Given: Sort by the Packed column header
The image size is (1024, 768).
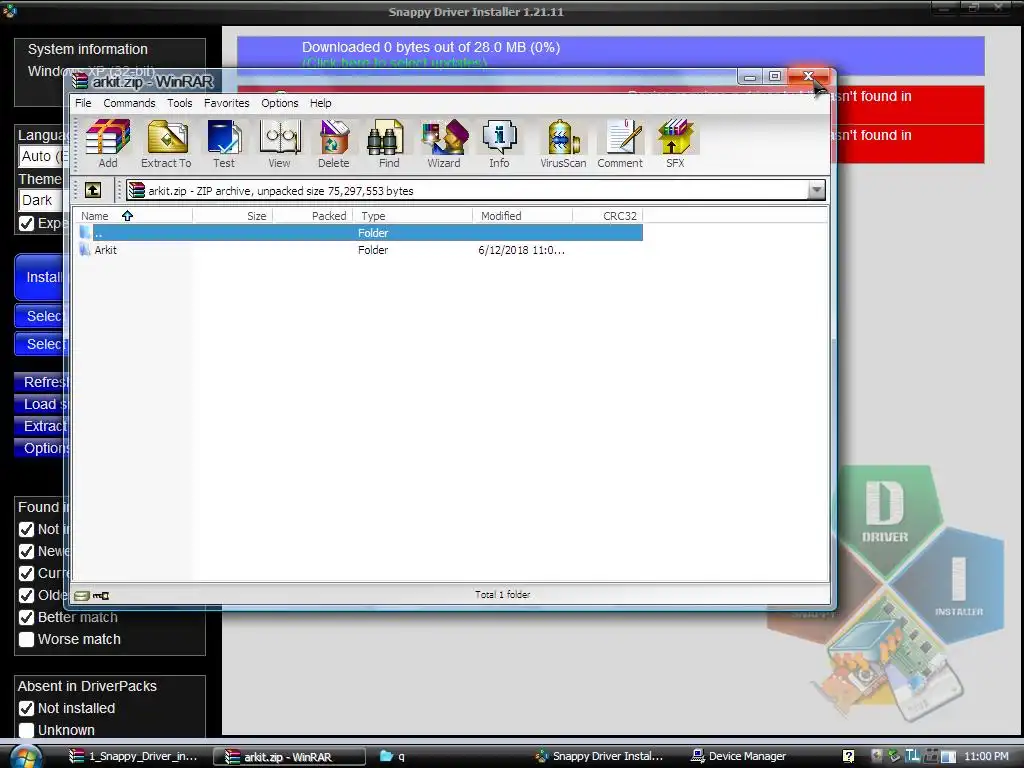Looking at the screenshot, I should [x=313, y=216].
